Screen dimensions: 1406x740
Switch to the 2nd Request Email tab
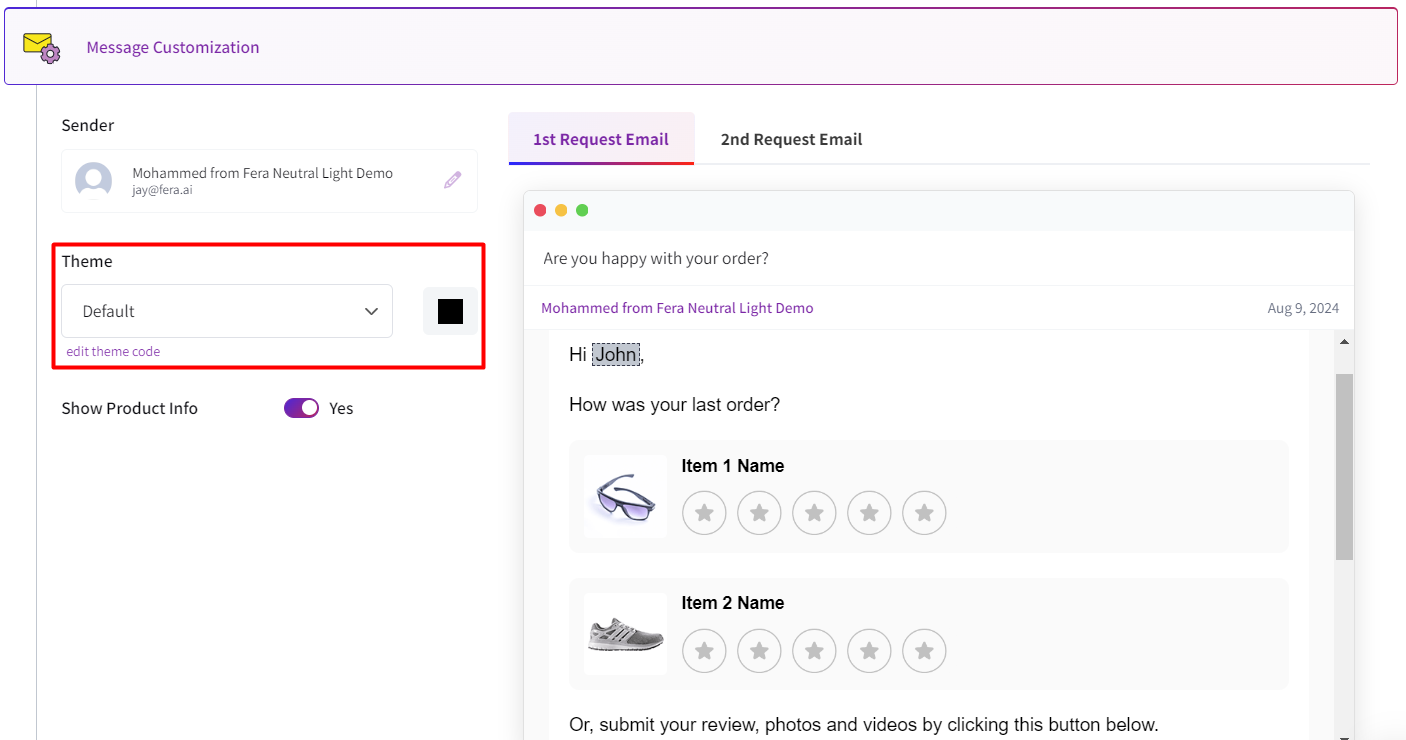coord(791,139)
